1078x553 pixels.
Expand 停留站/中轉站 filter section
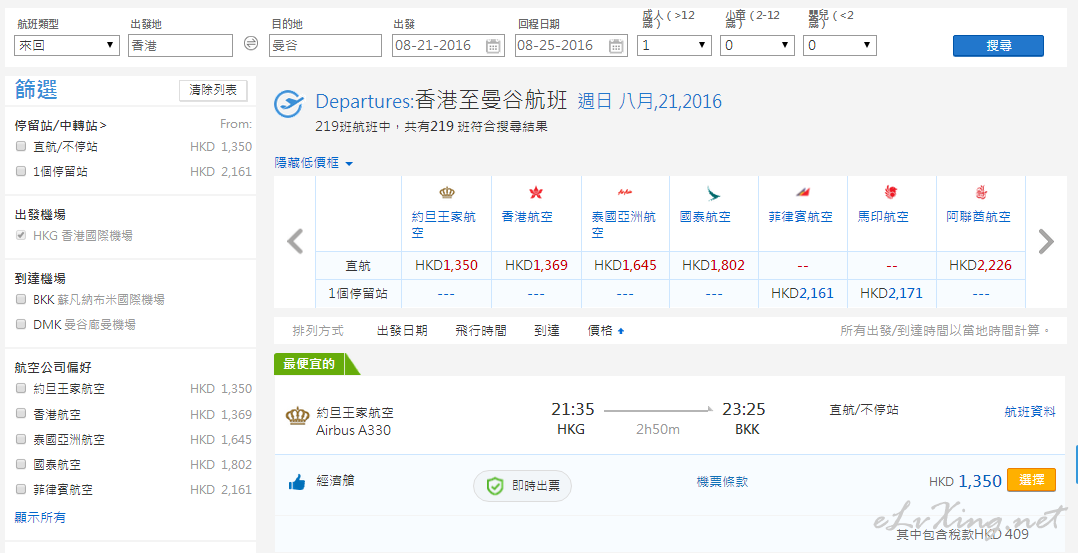[x=60, y=125]
